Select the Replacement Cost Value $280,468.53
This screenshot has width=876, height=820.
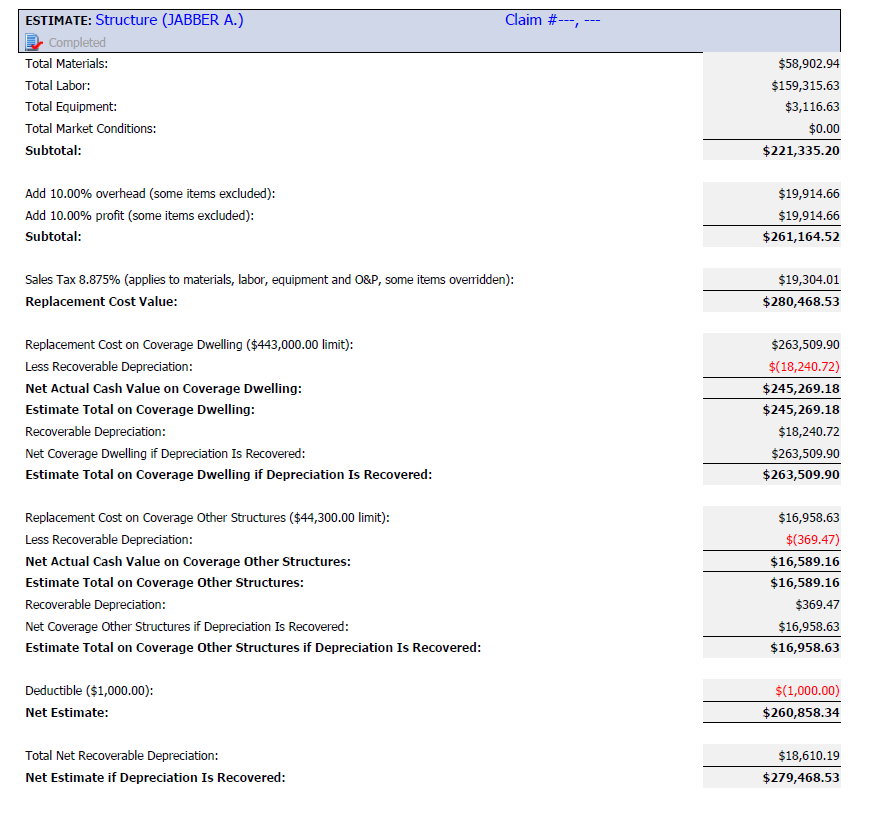801,302
